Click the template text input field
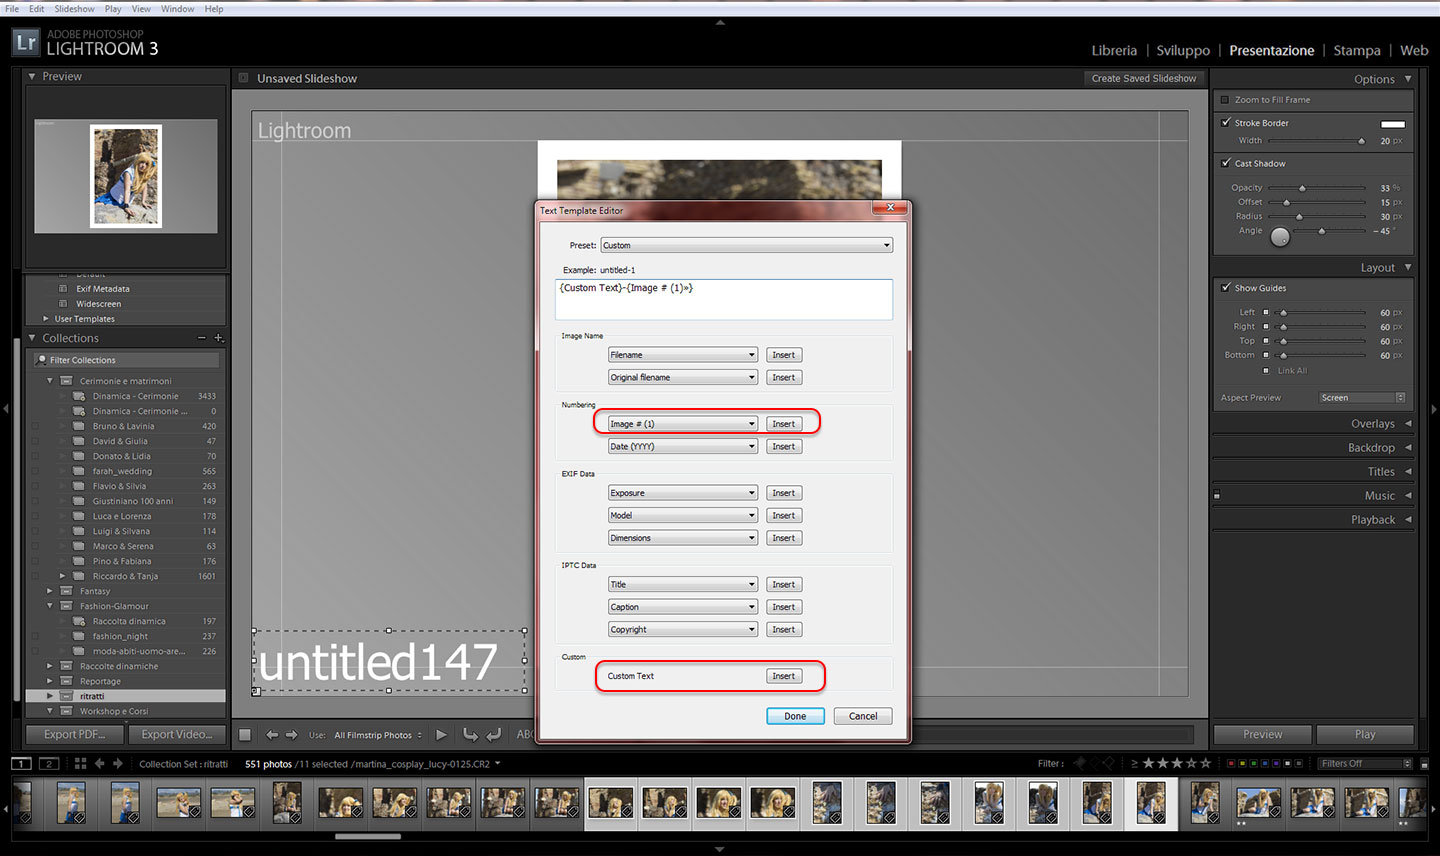1440x856 pixels. point(724,299)
